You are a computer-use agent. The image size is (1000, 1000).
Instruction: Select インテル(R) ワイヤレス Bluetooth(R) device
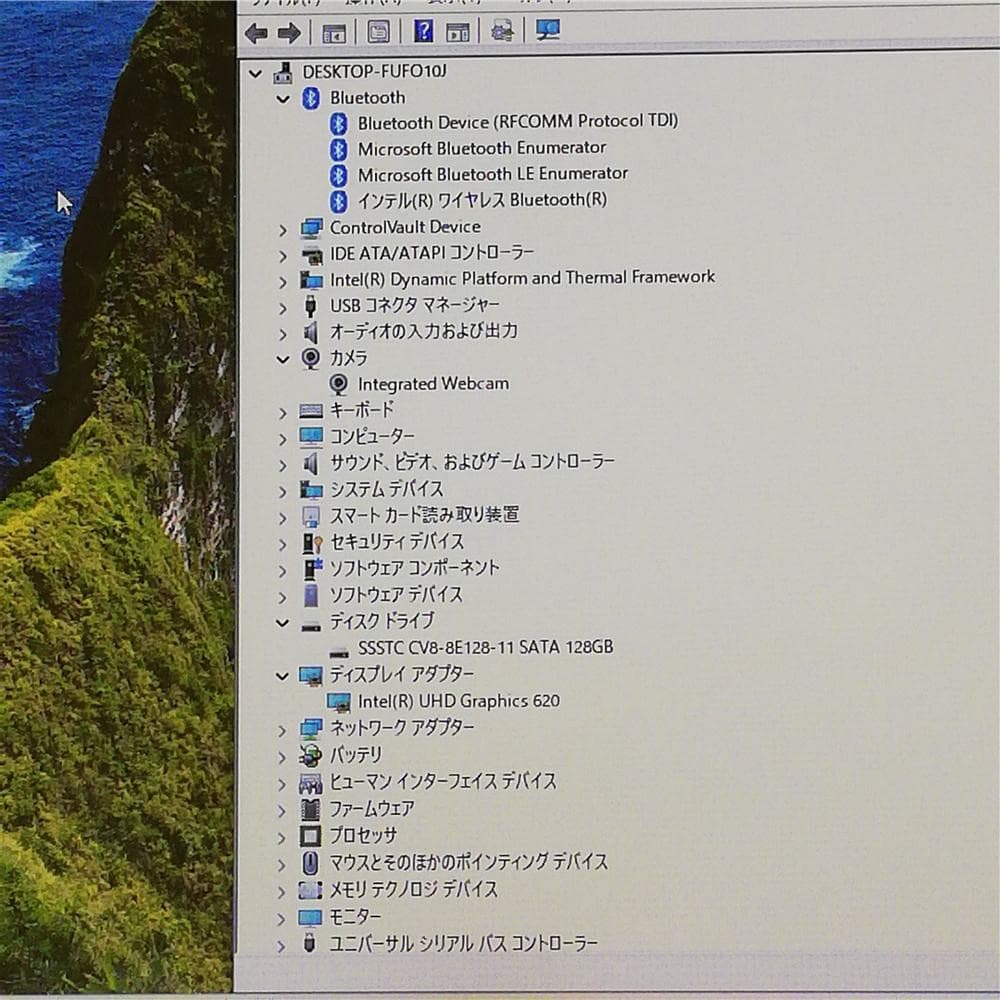click(482, 200)
